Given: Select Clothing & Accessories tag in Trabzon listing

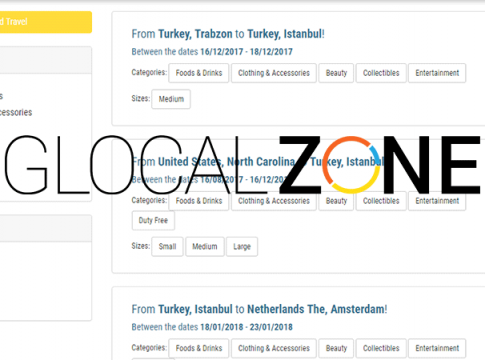Looking at the screenshot, I should [274, 73].
